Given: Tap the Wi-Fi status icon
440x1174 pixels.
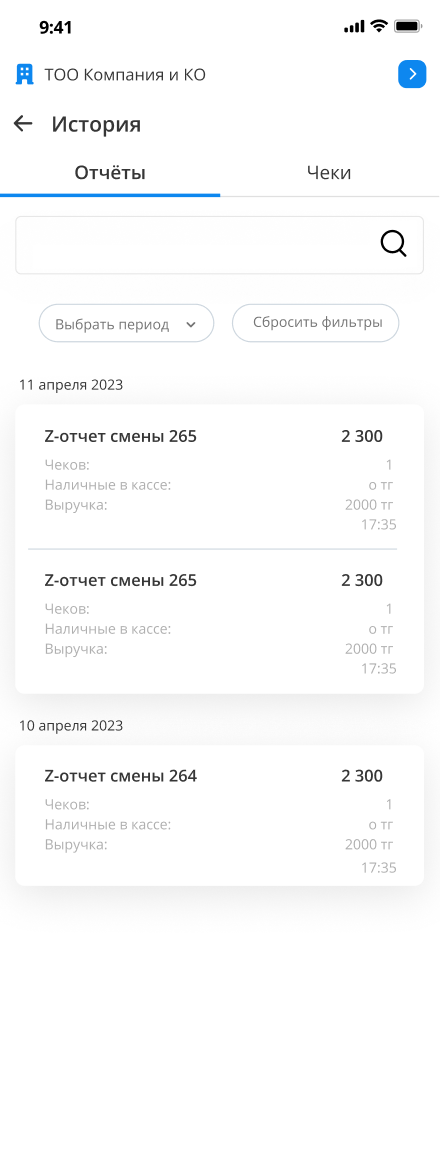Looking at the screenshot, I should (379, 26).
